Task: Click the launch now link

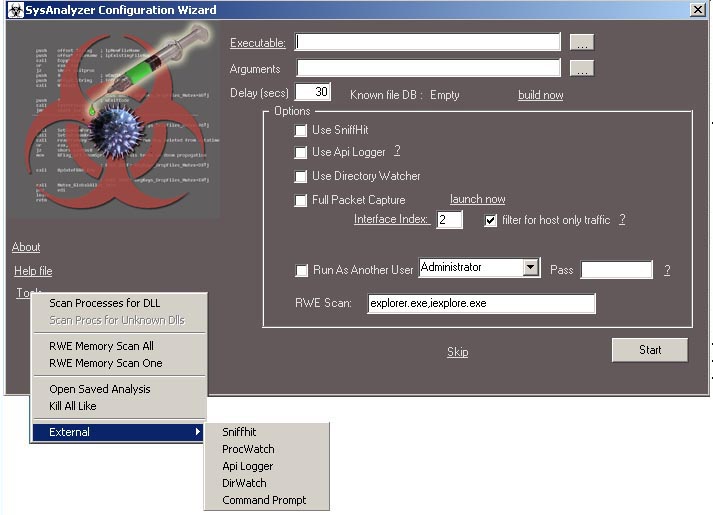Action: pyautogui.click(x=477, y=199)
